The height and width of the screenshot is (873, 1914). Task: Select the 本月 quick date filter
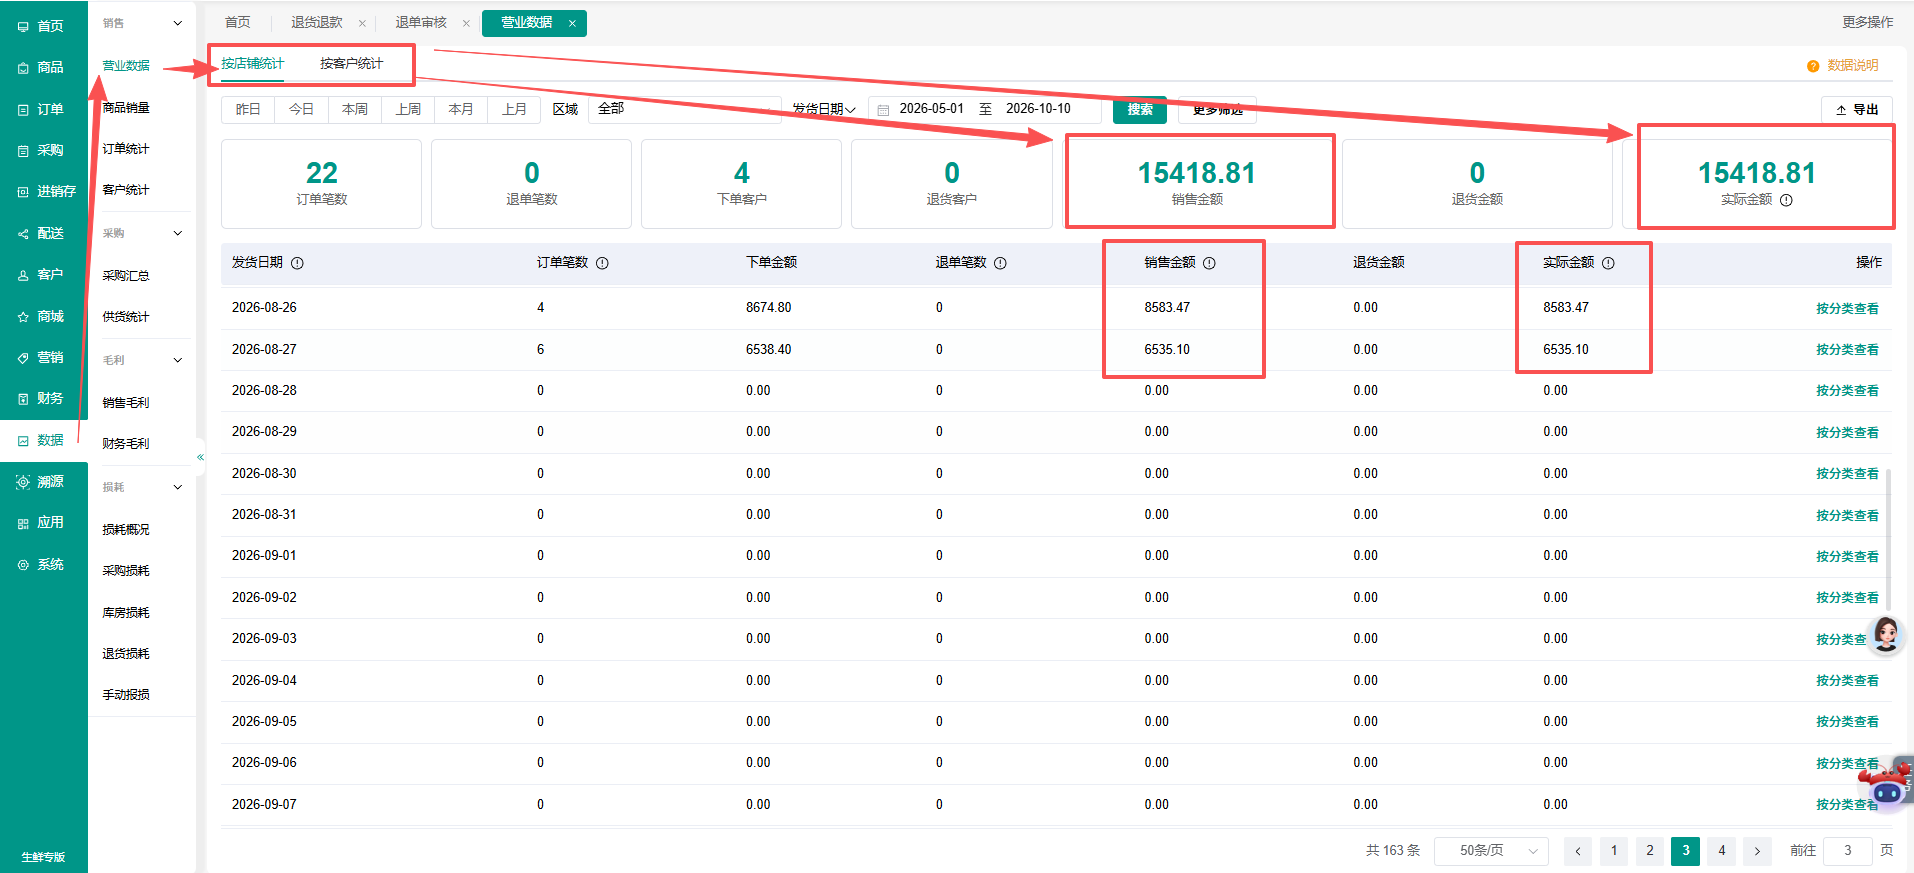pyautogui.click(x=461, y=109)
